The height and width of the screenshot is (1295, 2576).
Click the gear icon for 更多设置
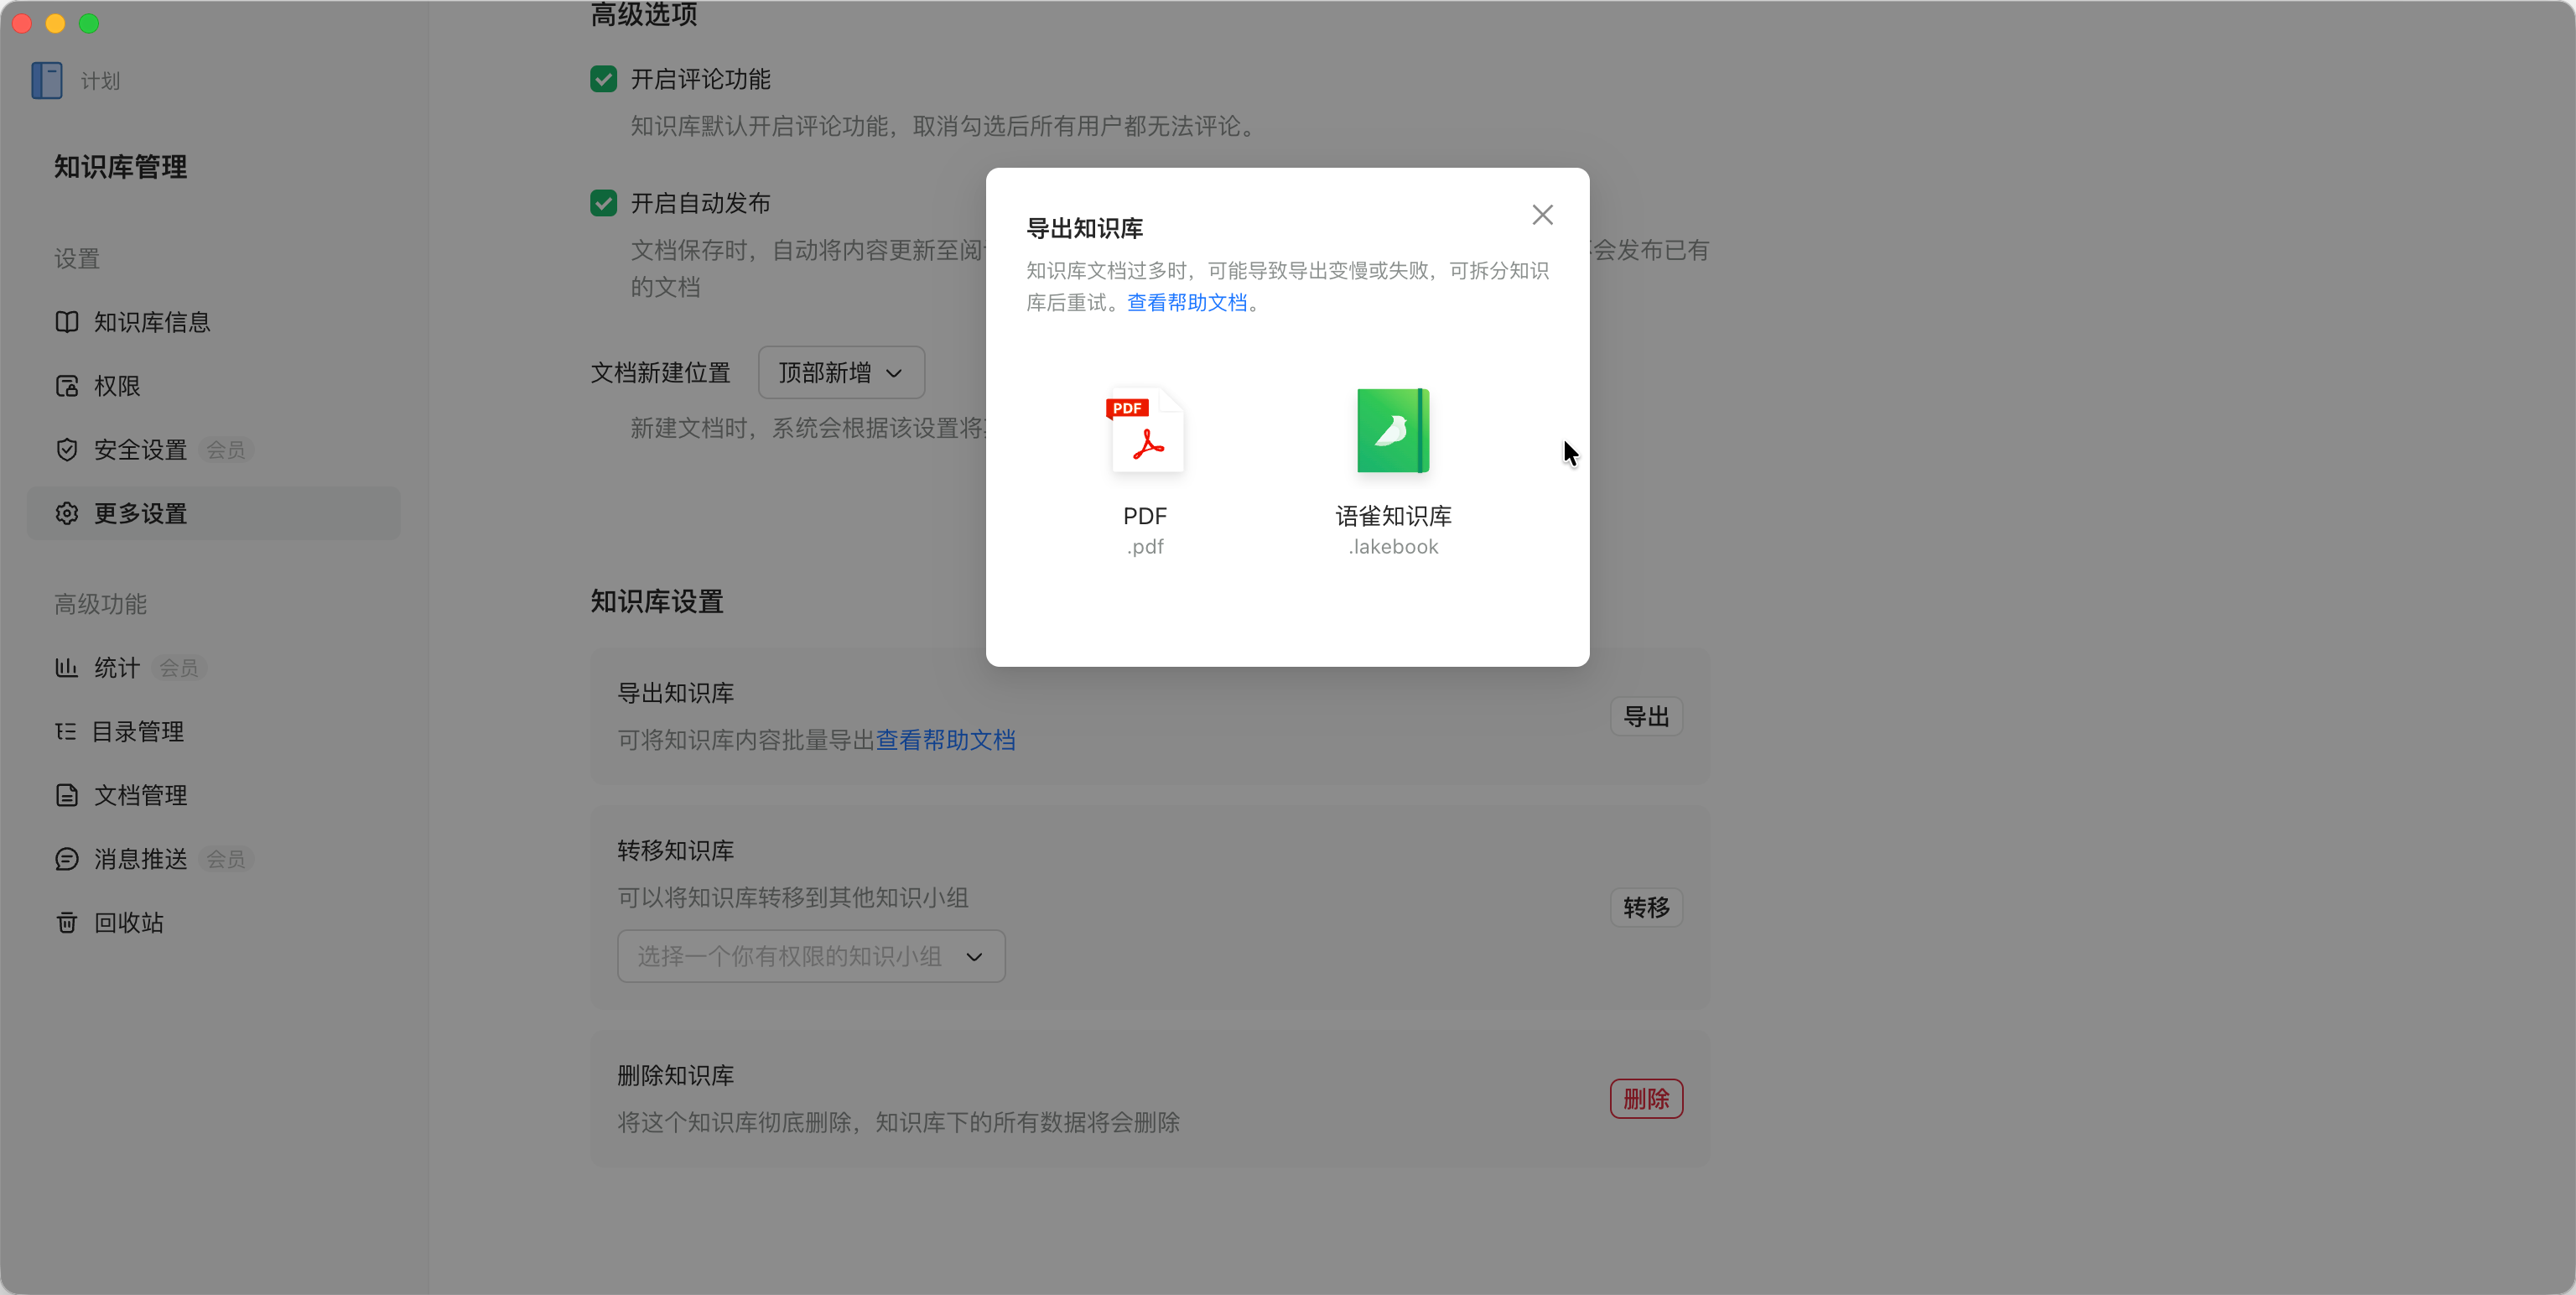point(67,514)
